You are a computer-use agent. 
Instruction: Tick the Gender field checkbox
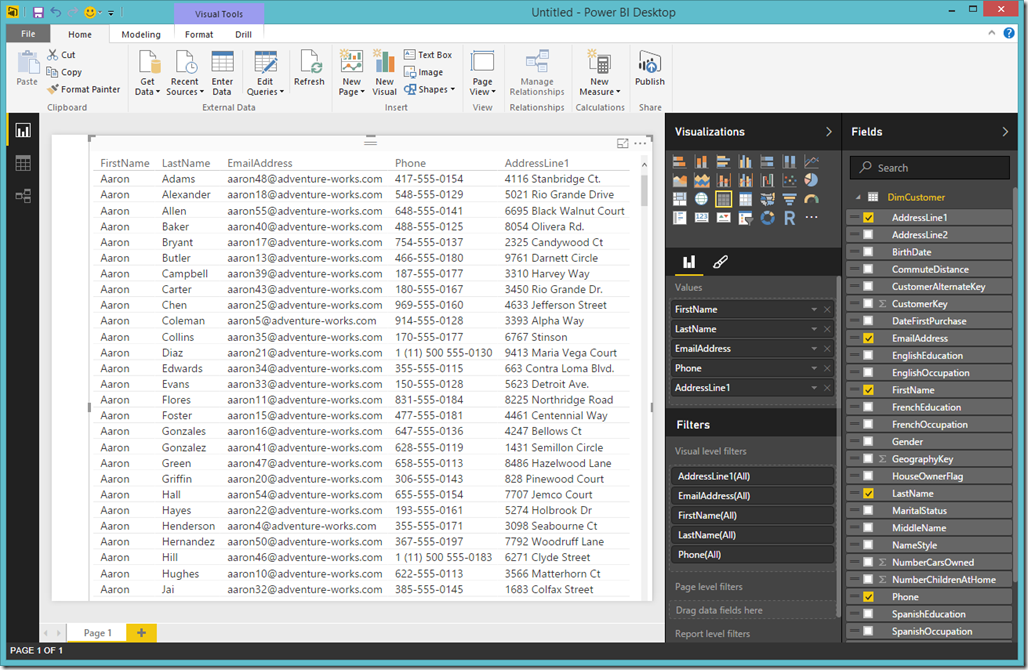868,442
